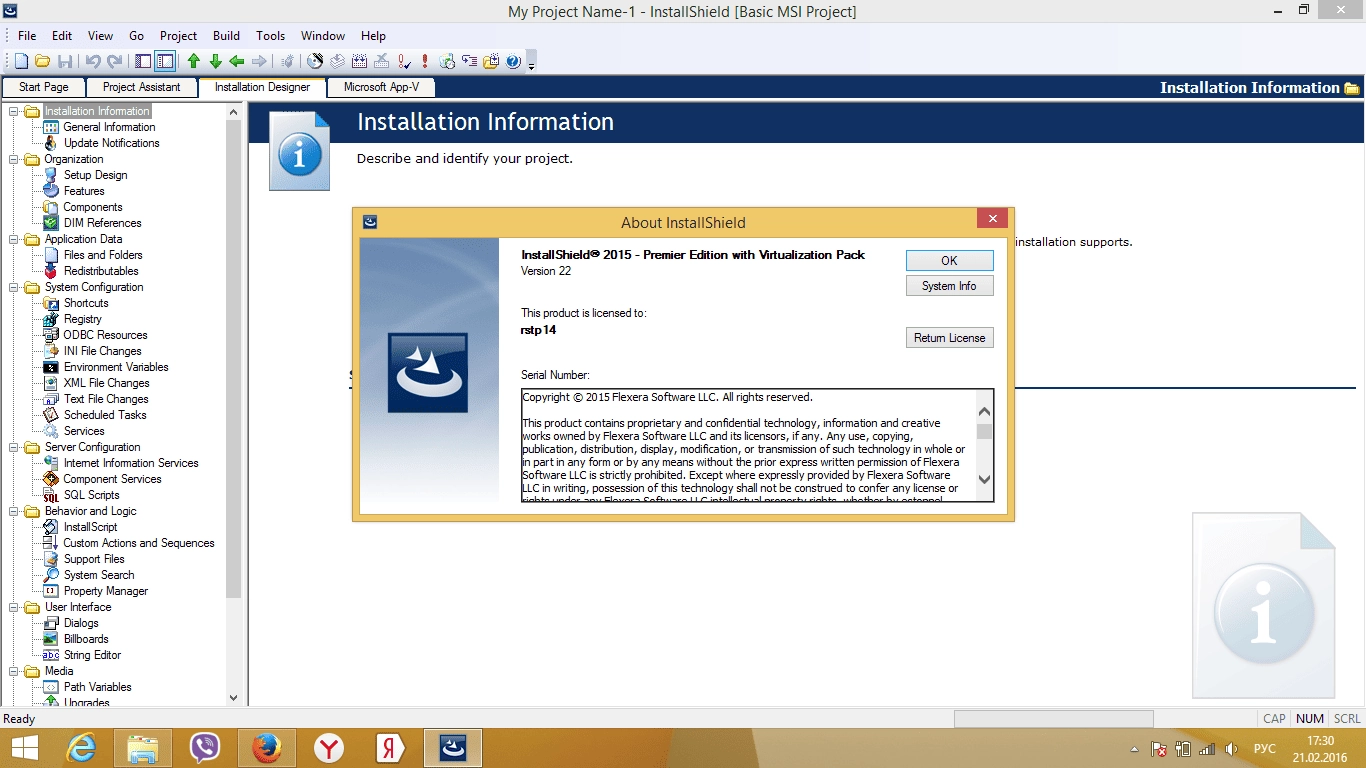Collapse the User Interface node
This screenshot has height=768, width=1366.
click(x=14, y=607)
